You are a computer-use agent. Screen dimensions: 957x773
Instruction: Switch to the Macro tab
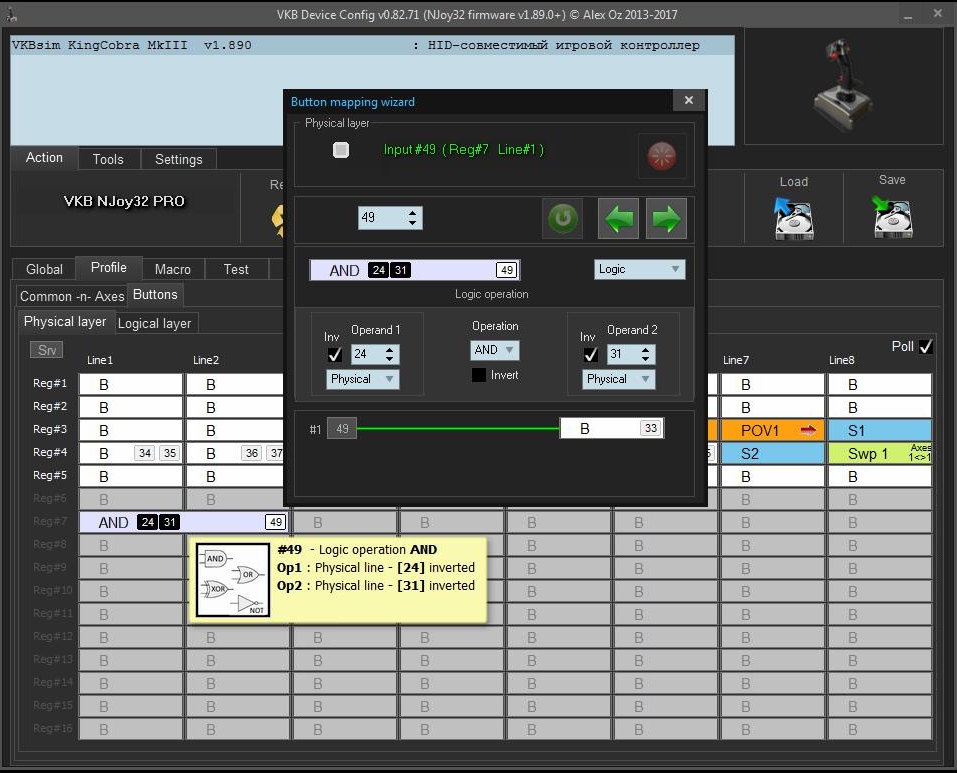click(173, 269)
